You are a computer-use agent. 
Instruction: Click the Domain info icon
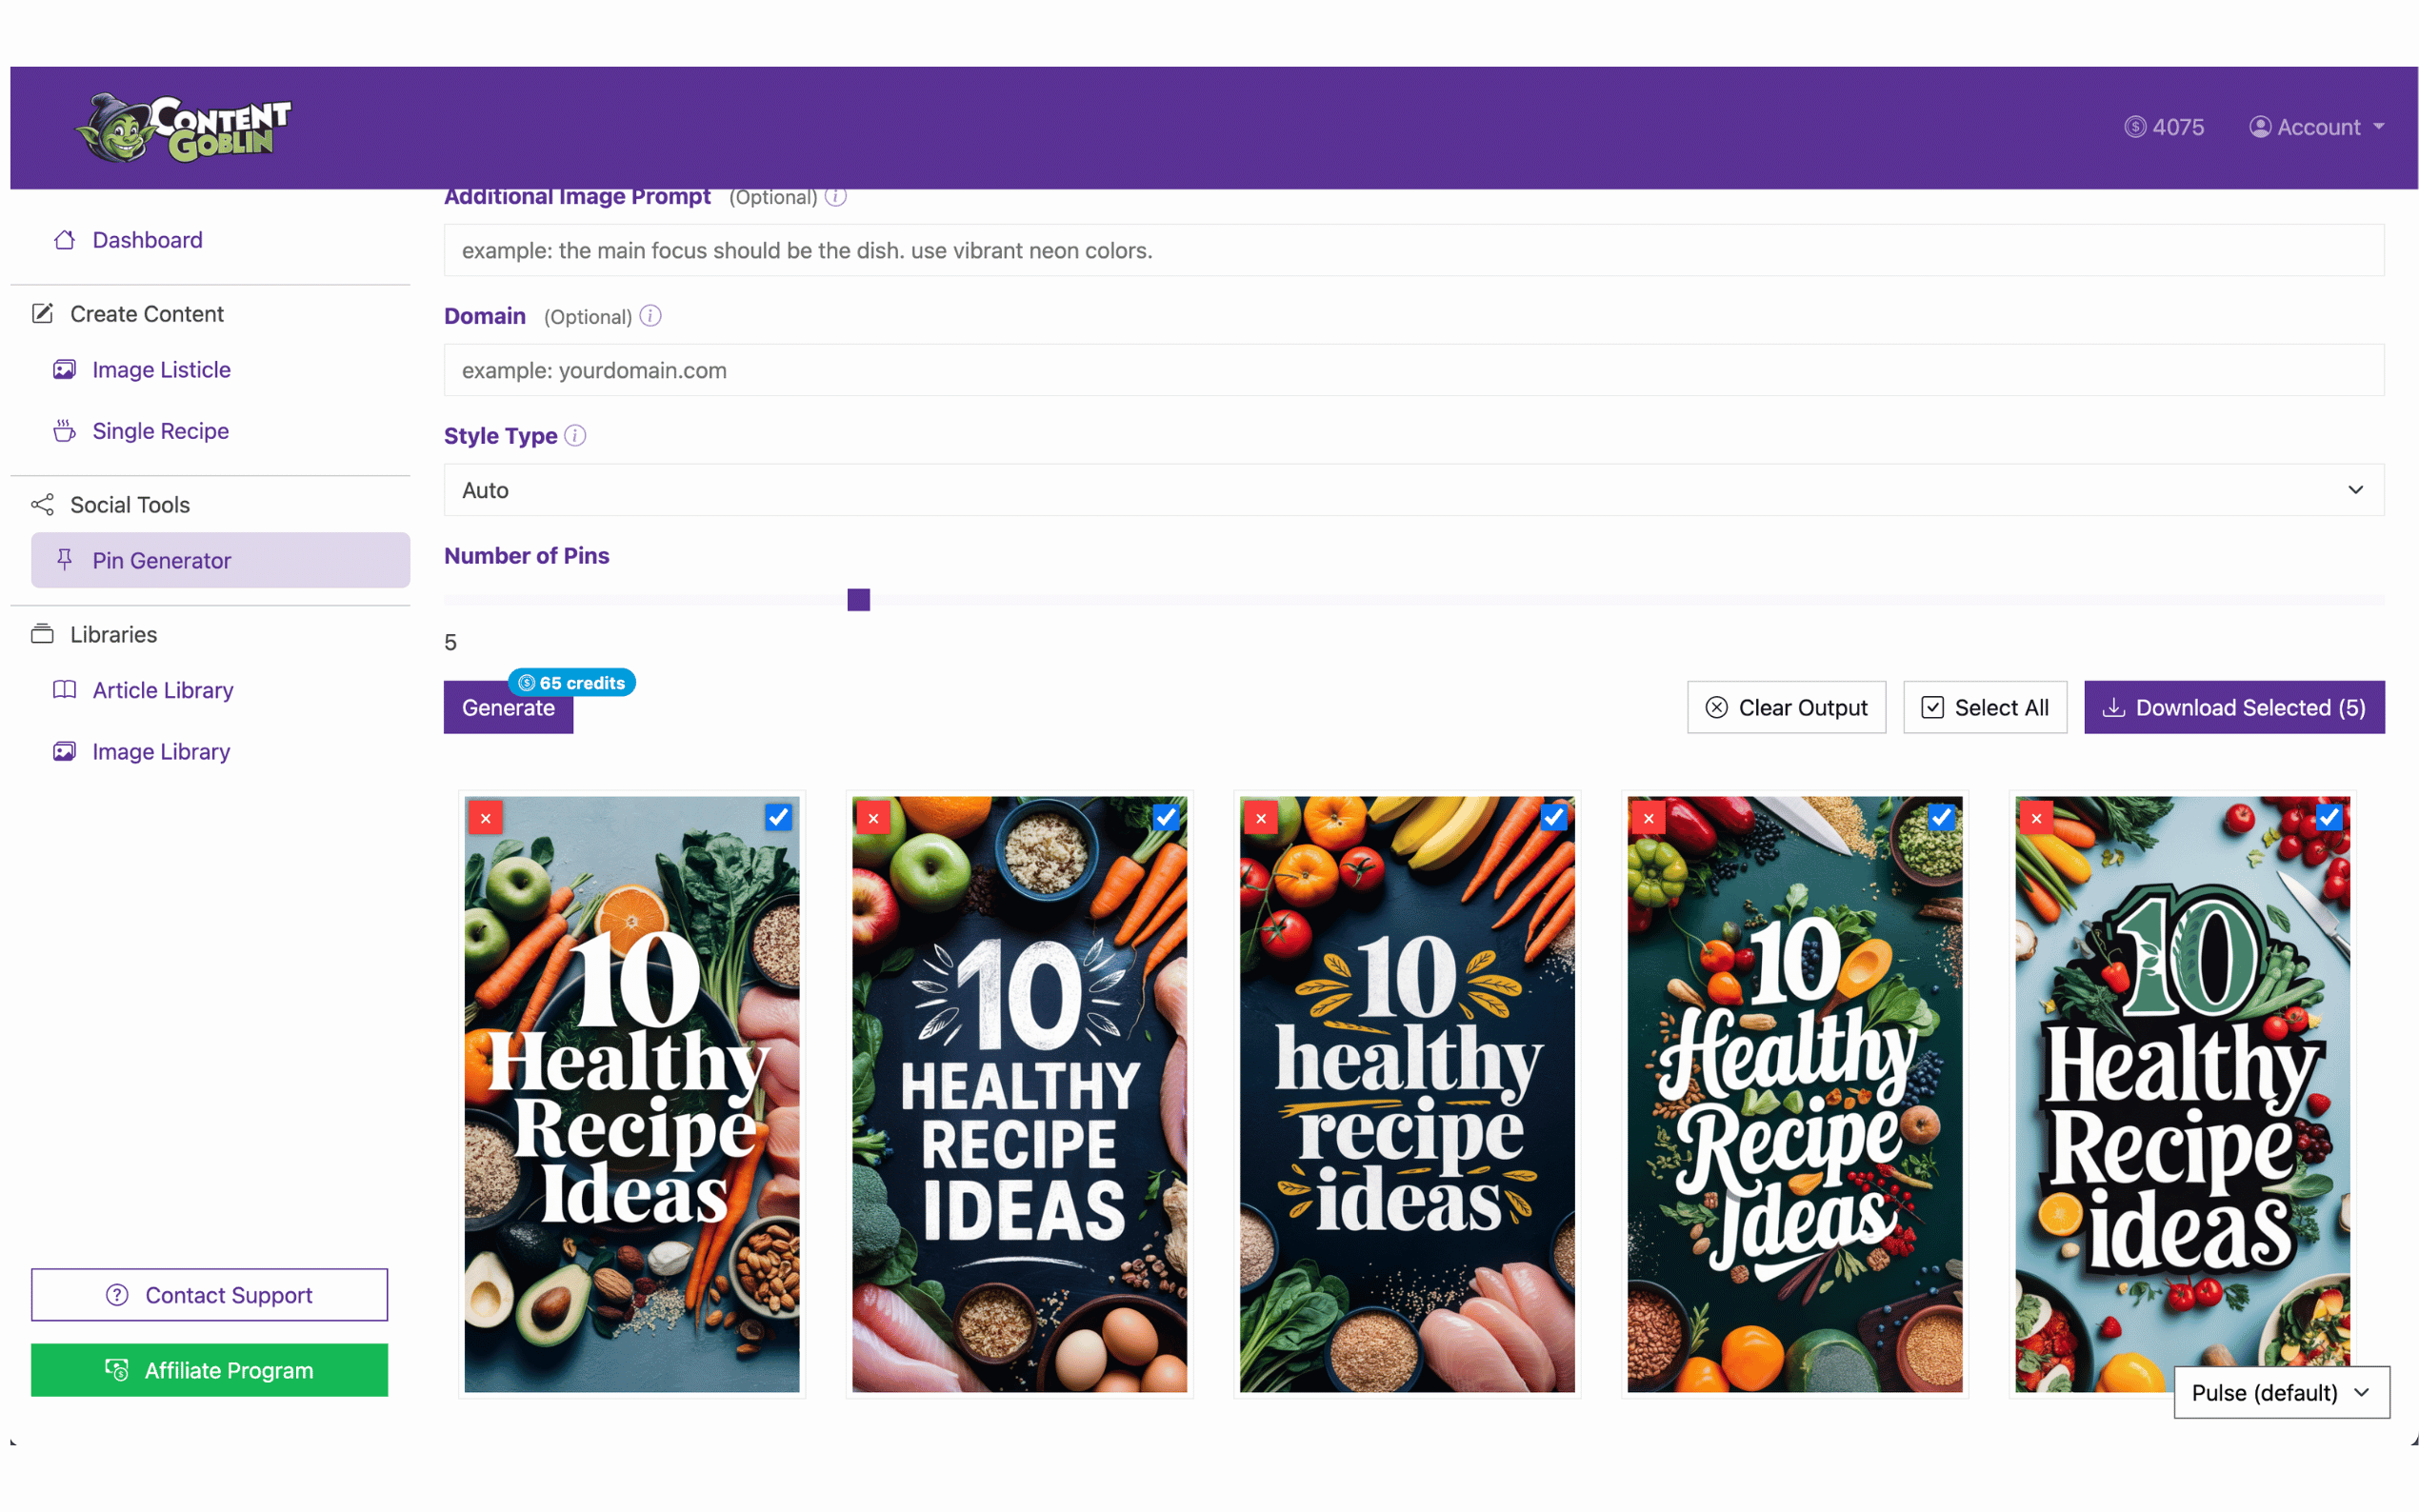tap(650, 316)
